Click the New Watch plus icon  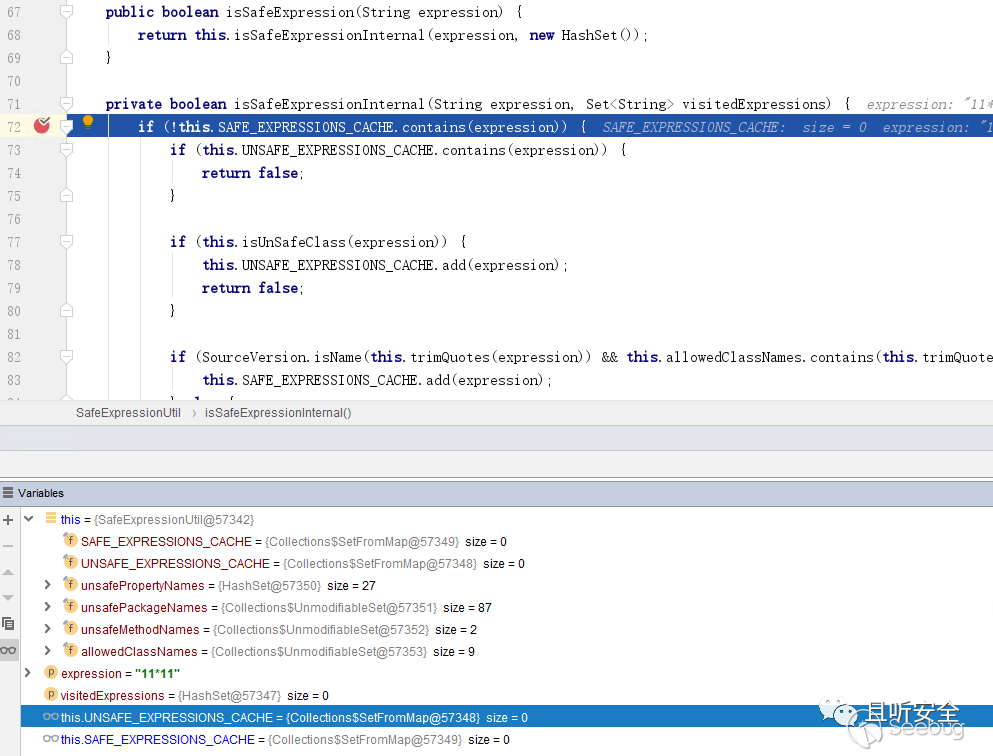coord(9,520)
